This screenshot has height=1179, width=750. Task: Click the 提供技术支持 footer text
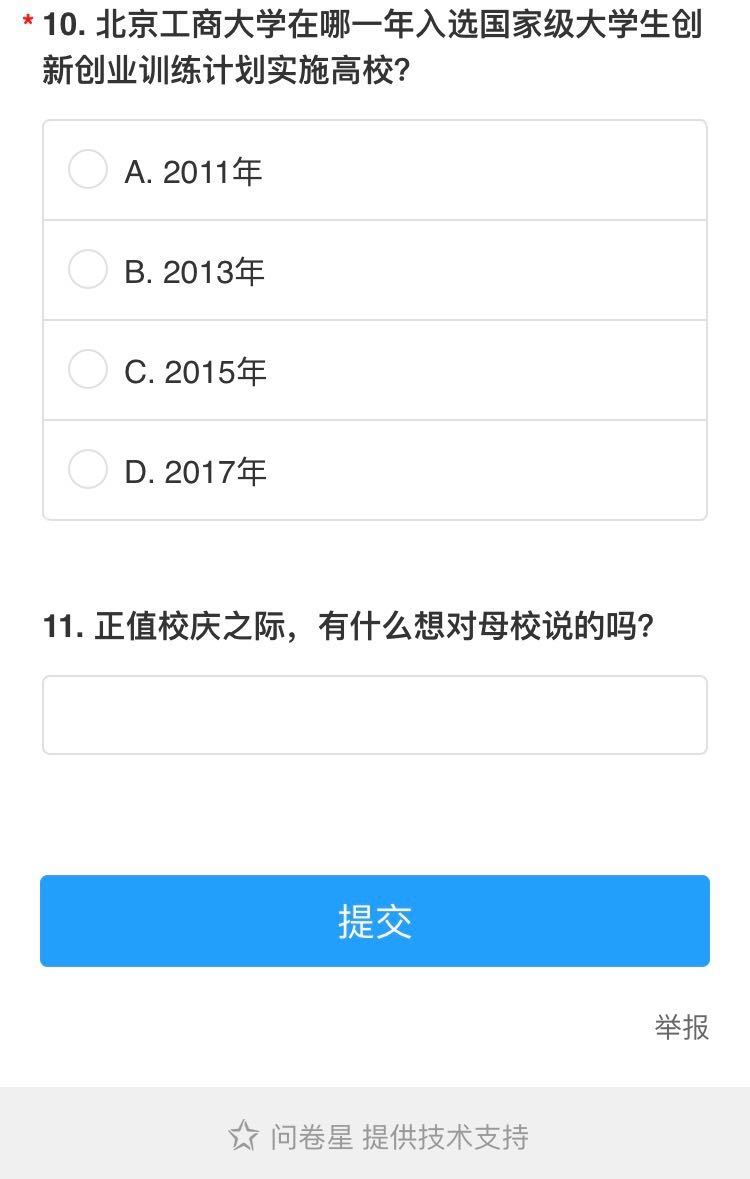[x=445, y=1137]
